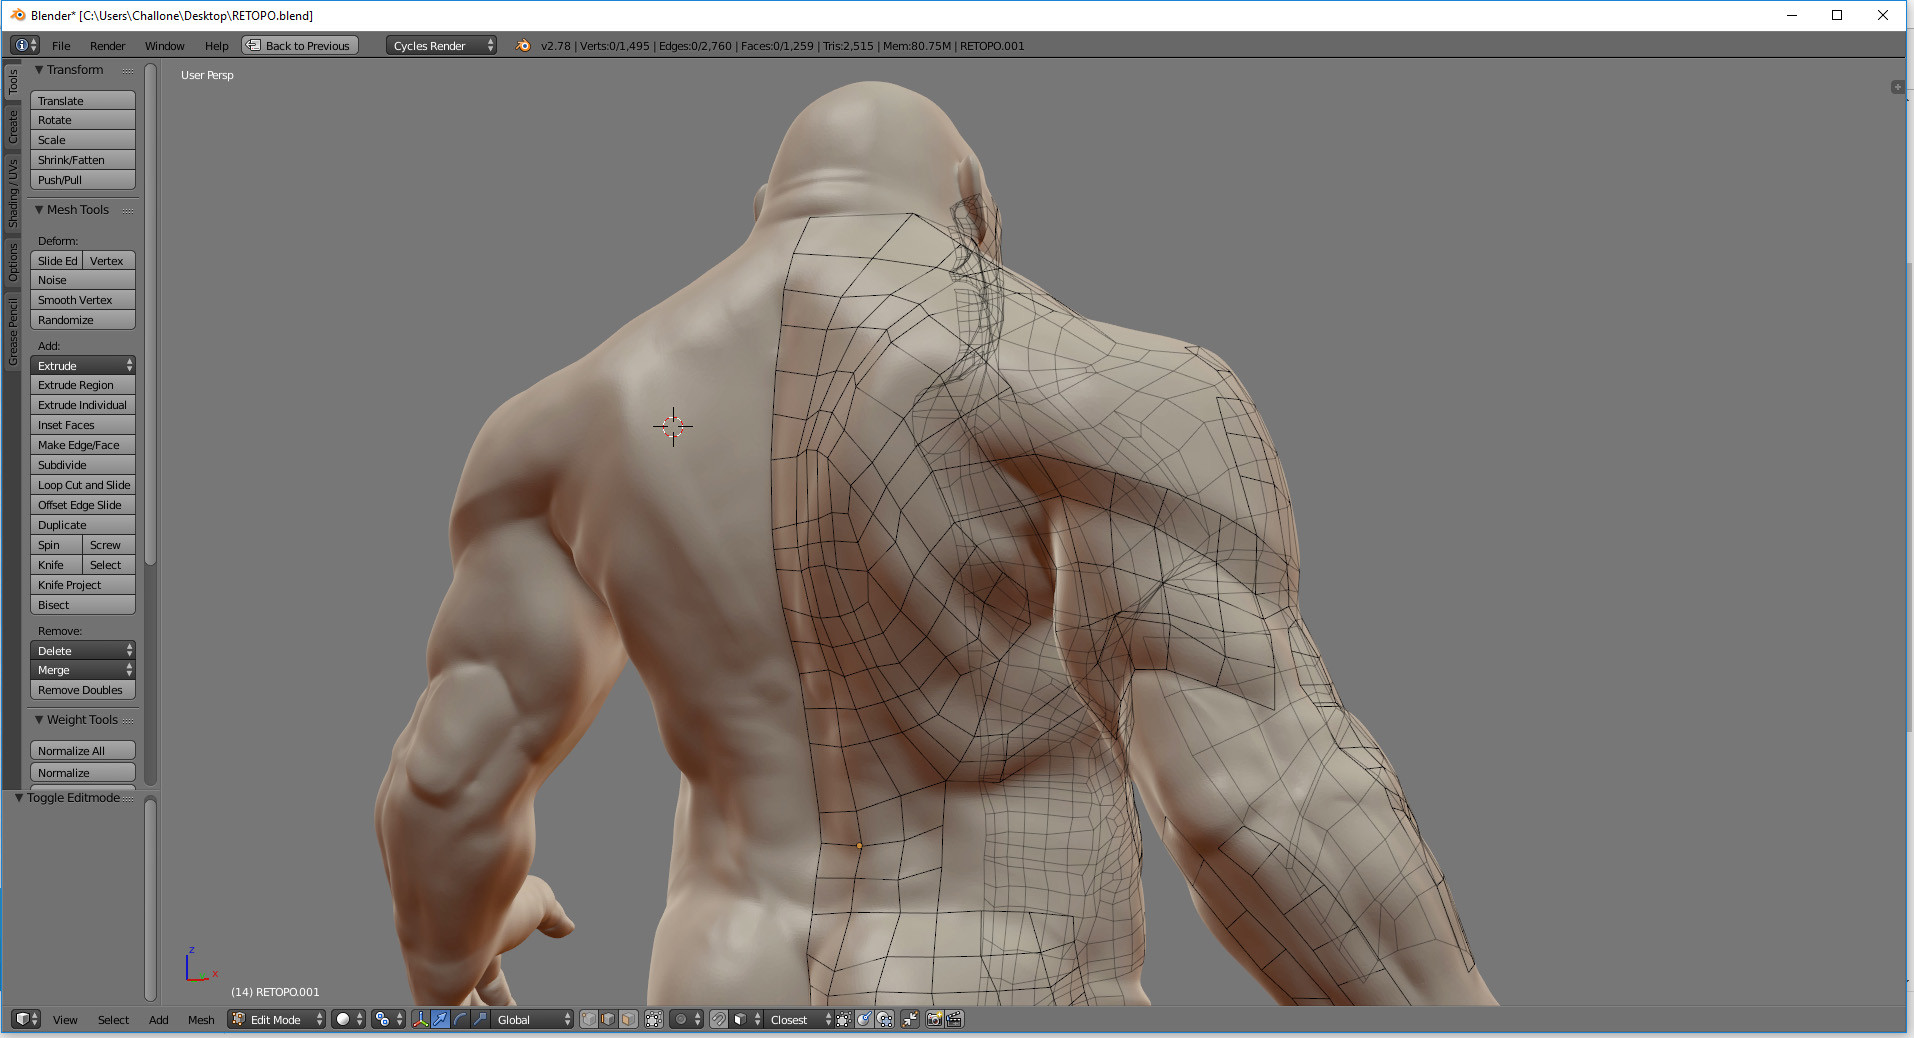Click the Transform panel grip handle
Image resolution: width=1914 pixels, height=1038 pixels.
pyautogui.click(x=128, y=70)
